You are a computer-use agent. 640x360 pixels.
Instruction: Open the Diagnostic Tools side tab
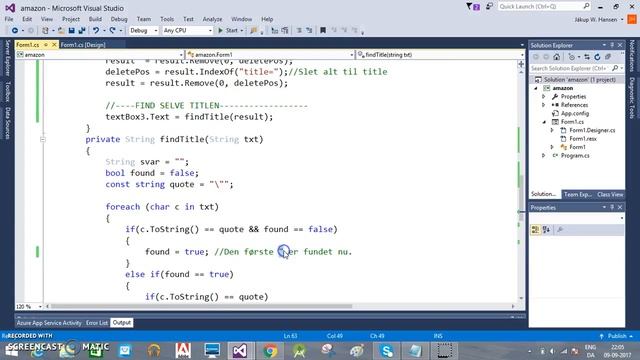click(x=632, y=98)
